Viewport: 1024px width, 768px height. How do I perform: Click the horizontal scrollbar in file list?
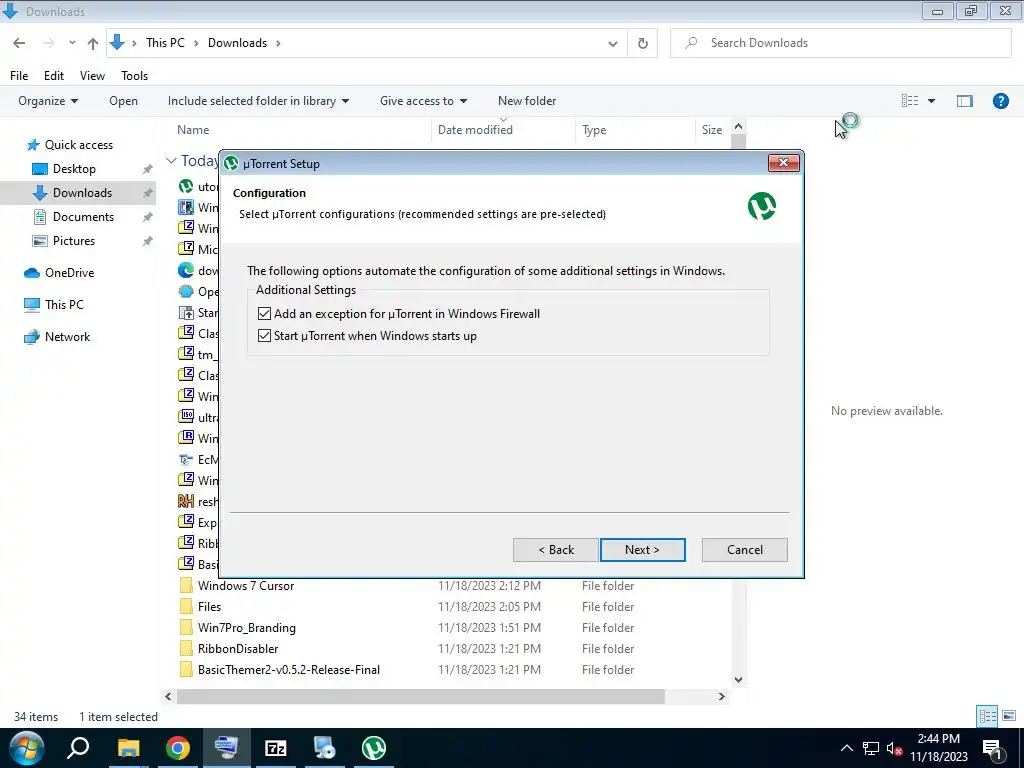pyautogui.click(x=421, y=697)
